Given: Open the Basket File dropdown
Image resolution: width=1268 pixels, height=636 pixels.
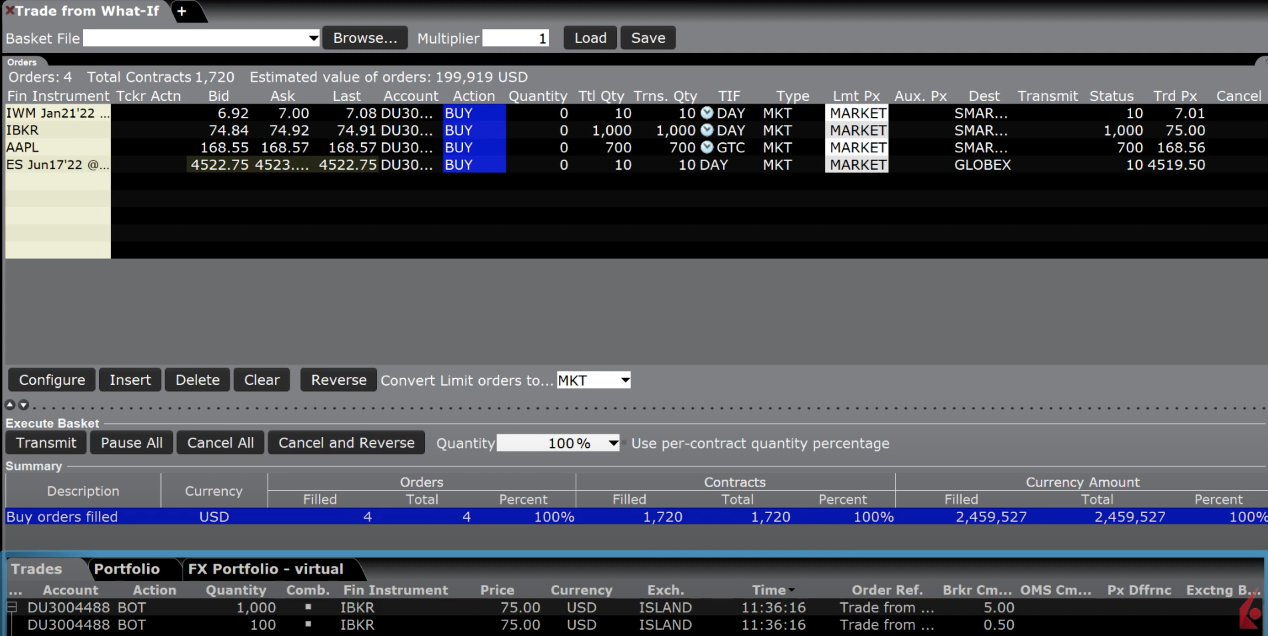Looking at the screenshot, I should [x=313, y=38].
